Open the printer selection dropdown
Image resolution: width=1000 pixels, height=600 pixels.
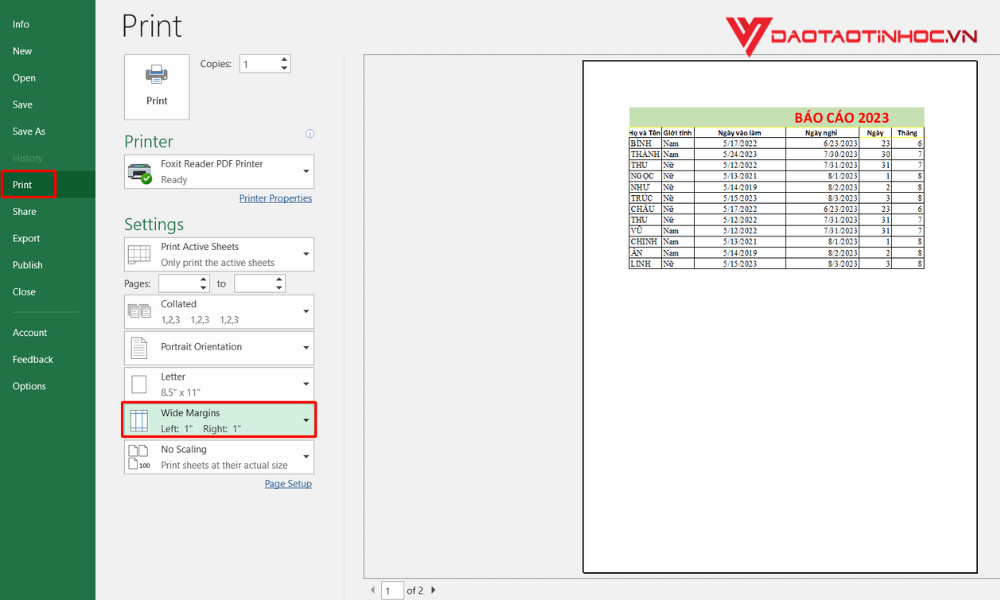pos(304,171)
